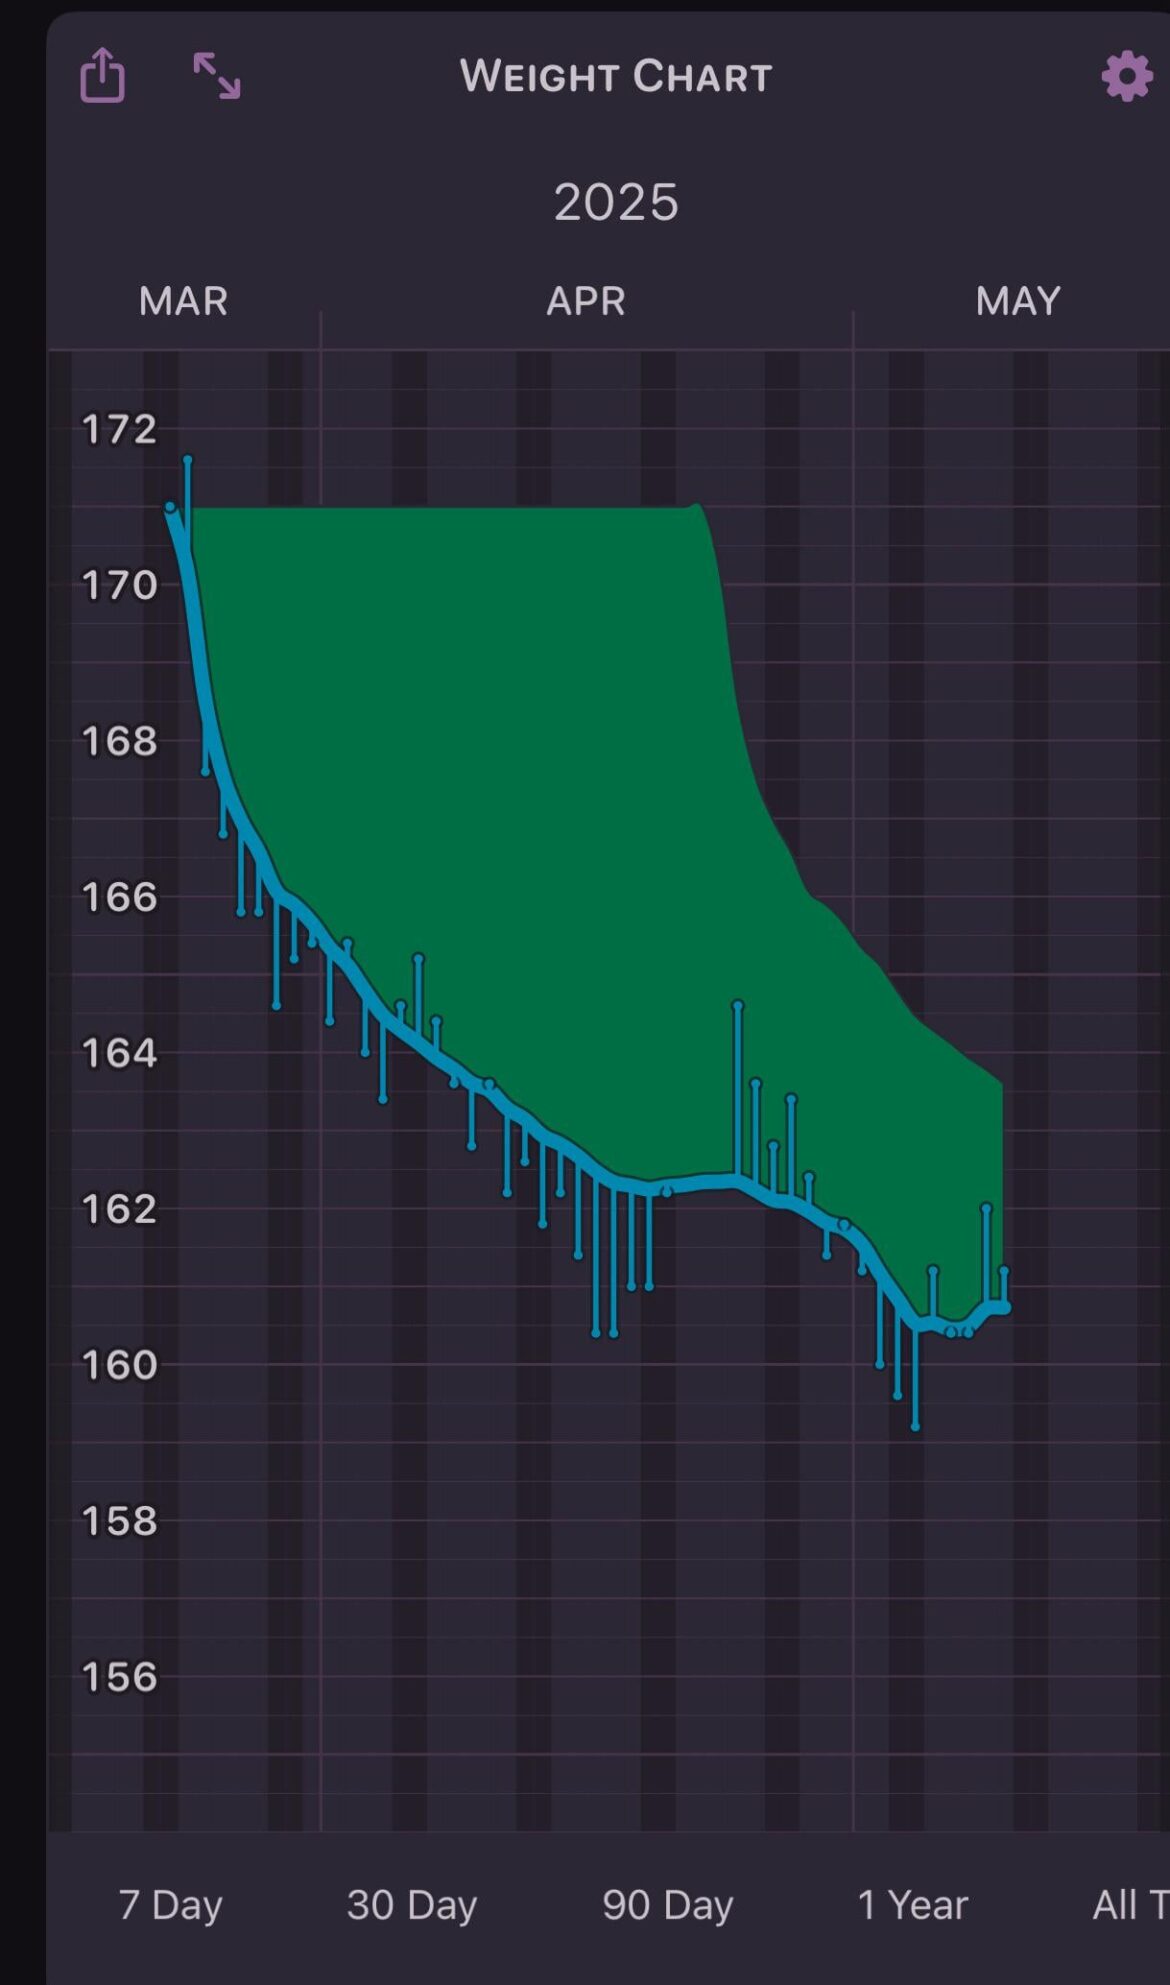Viewport: 1170px width, 1985px height.
Task: Tap the Weight Chart title
Action: [x=616, y=76]
